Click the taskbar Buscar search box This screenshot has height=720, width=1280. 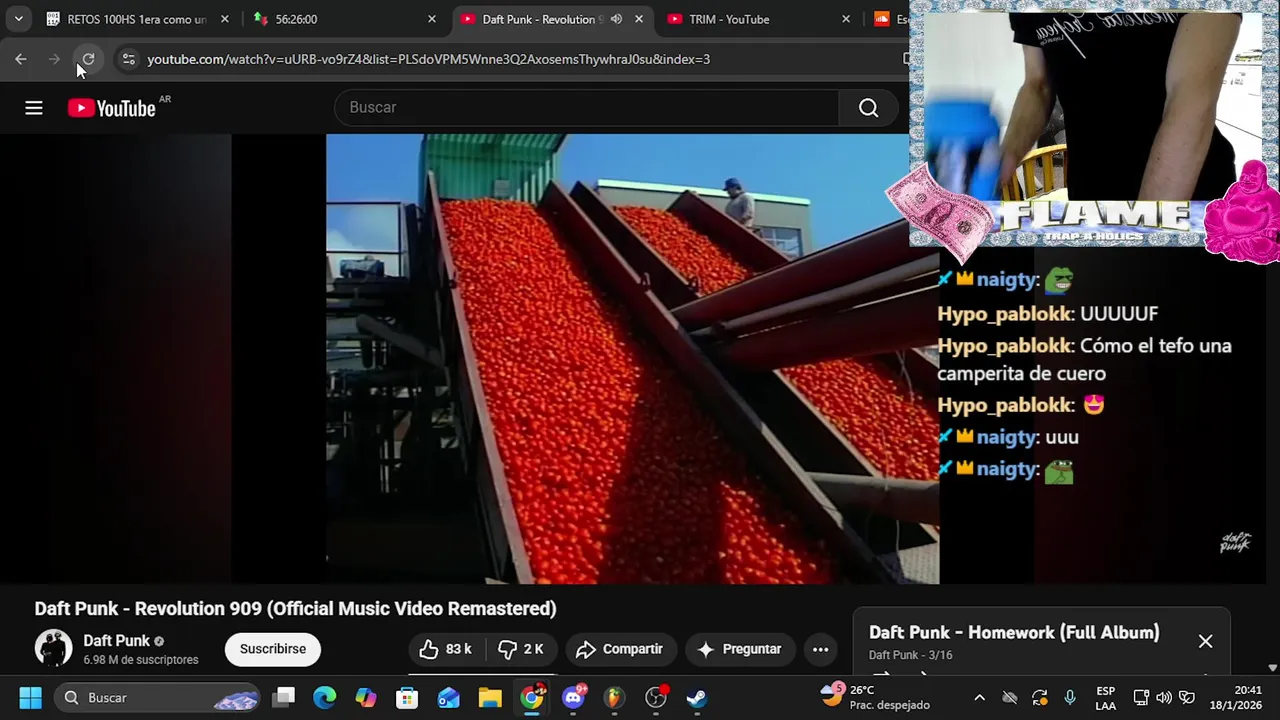pos(158,697)
